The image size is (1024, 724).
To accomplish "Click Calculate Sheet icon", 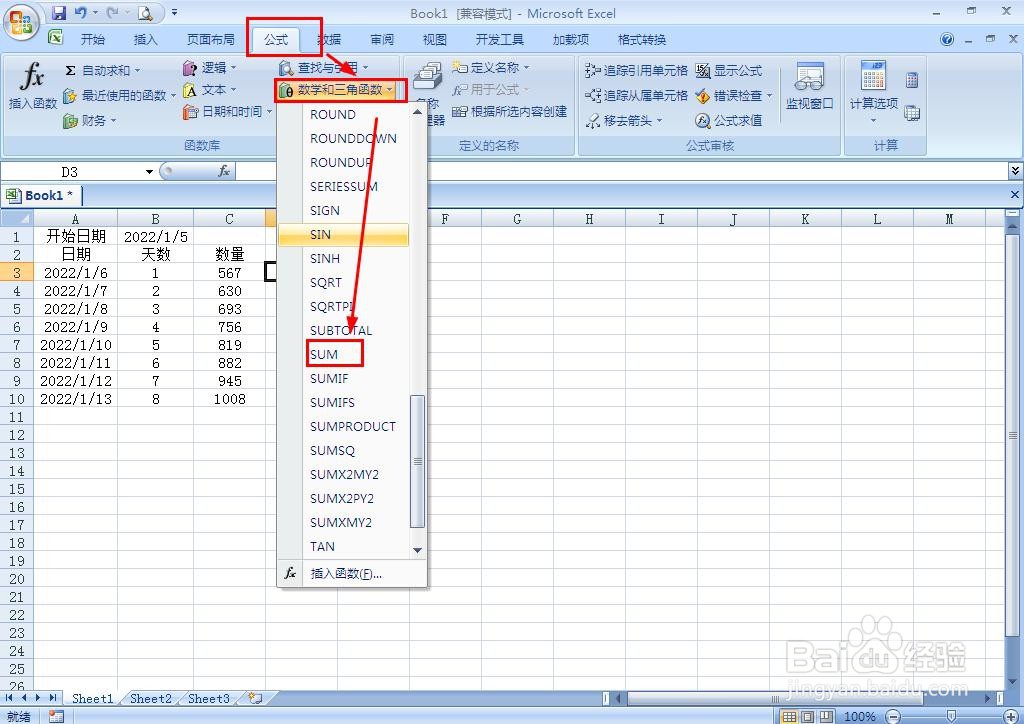I will pyautogui.click(x=912, y=113).
